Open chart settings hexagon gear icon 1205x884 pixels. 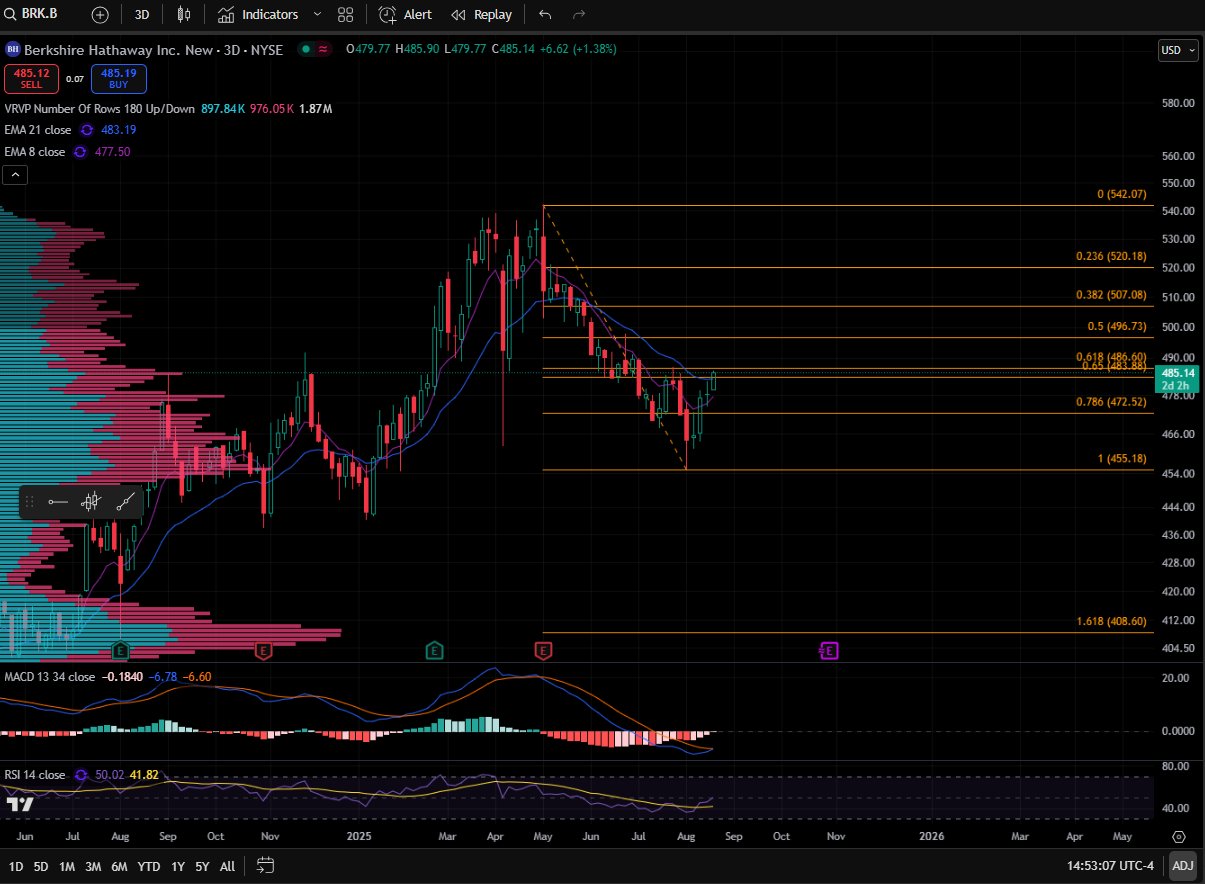coord(1179,836)
